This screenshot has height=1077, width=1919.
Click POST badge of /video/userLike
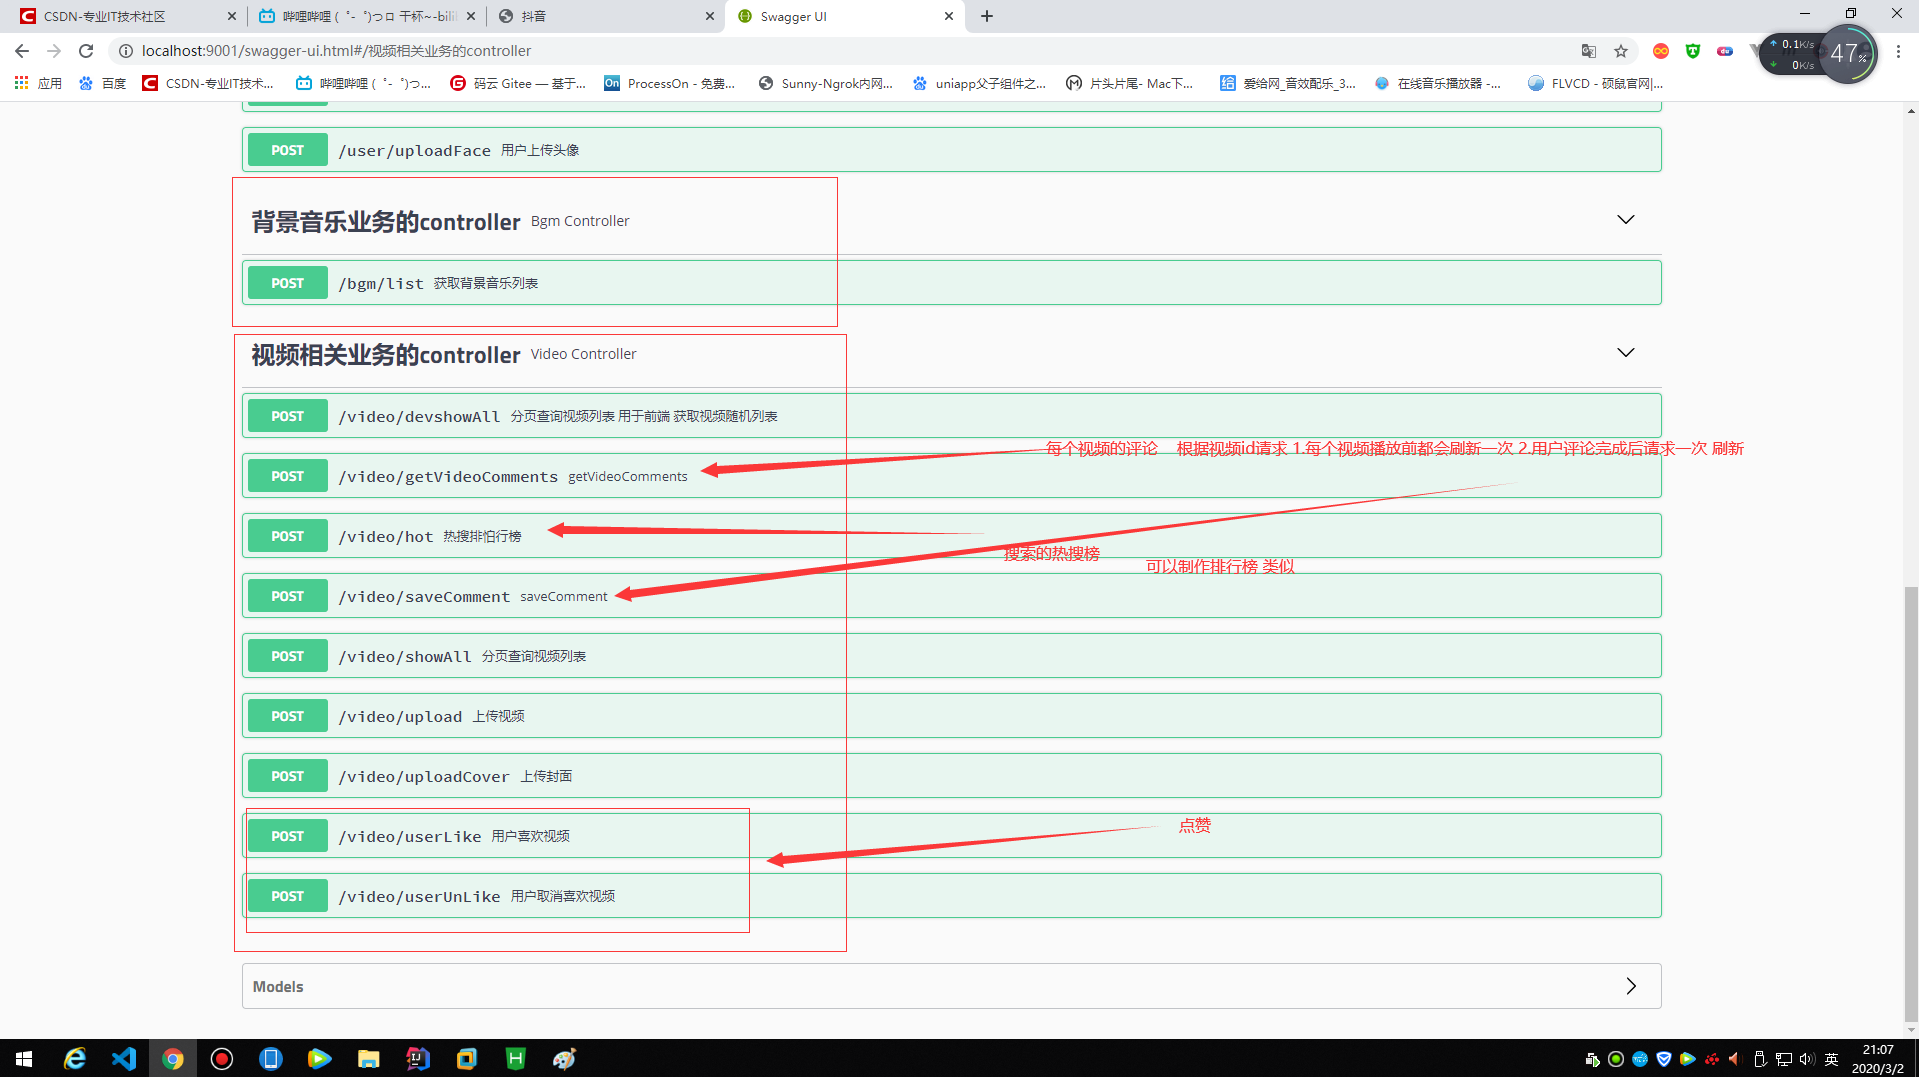(x=287, y=836)
